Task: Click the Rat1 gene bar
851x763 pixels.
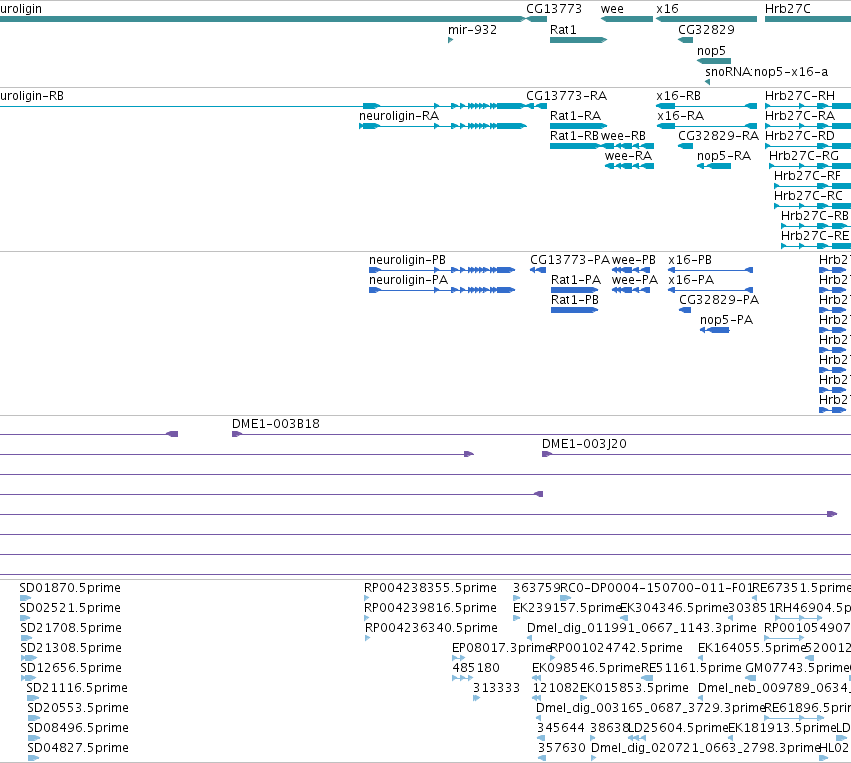Action: 578,40
